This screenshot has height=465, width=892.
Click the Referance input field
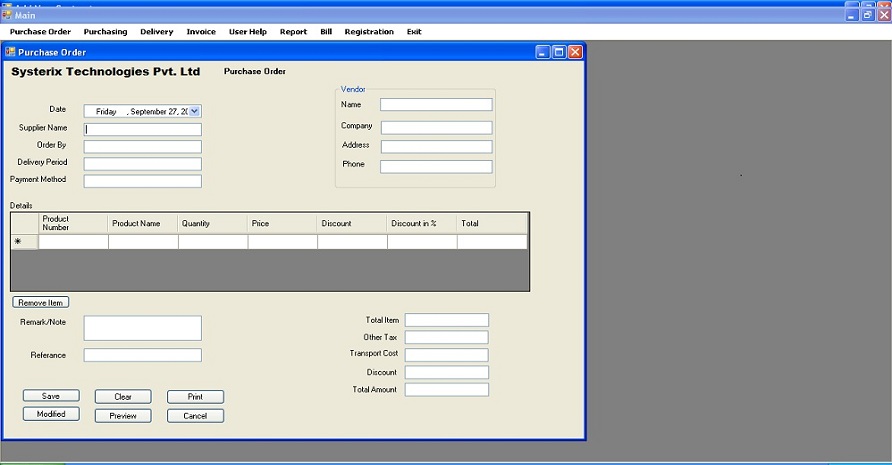pos(142,355)
